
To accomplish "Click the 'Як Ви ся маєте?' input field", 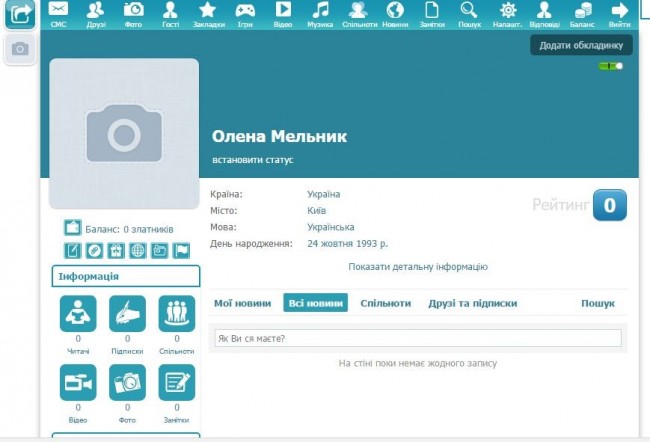I will [x=418, y=338].
